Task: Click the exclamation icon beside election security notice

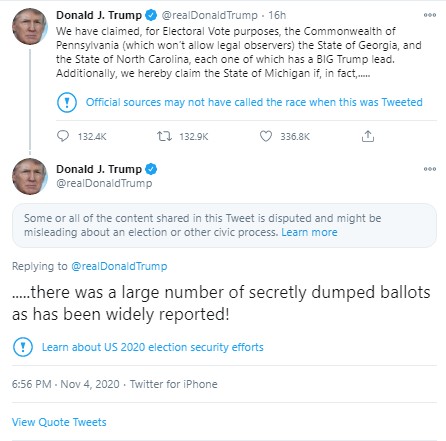Action: pos(23,347)
